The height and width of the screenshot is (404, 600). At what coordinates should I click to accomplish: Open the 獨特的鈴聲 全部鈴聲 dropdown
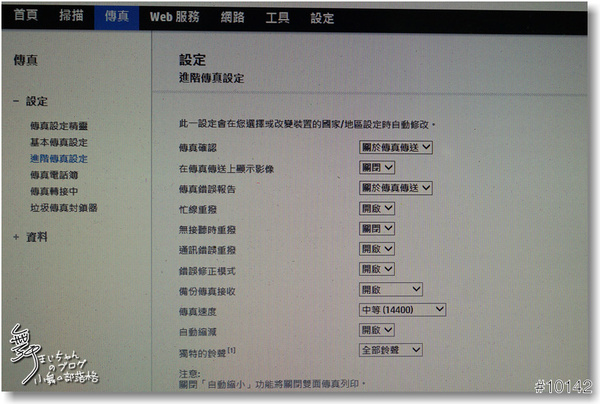click(391, 350)
